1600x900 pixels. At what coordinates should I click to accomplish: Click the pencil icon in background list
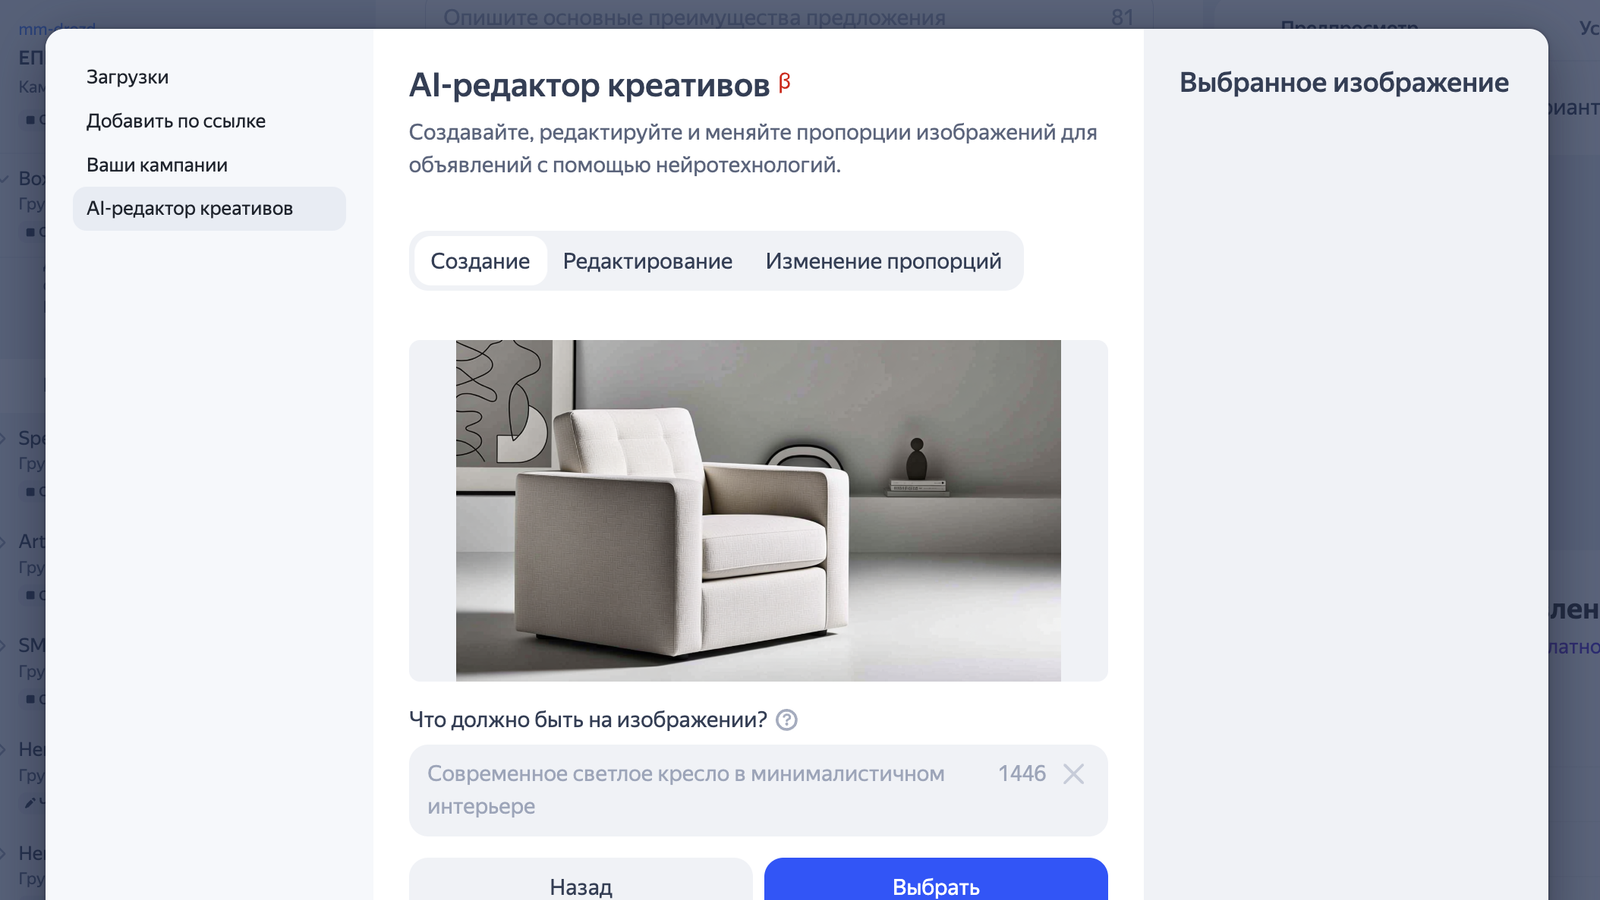[30, 802]
